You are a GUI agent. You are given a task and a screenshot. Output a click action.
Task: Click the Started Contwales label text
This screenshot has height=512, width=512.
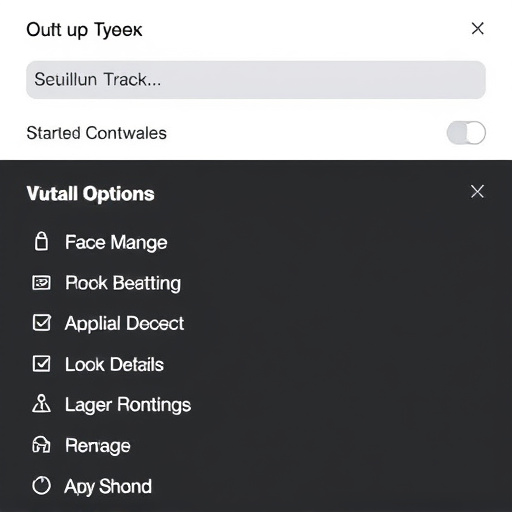[x=96, y=133]
